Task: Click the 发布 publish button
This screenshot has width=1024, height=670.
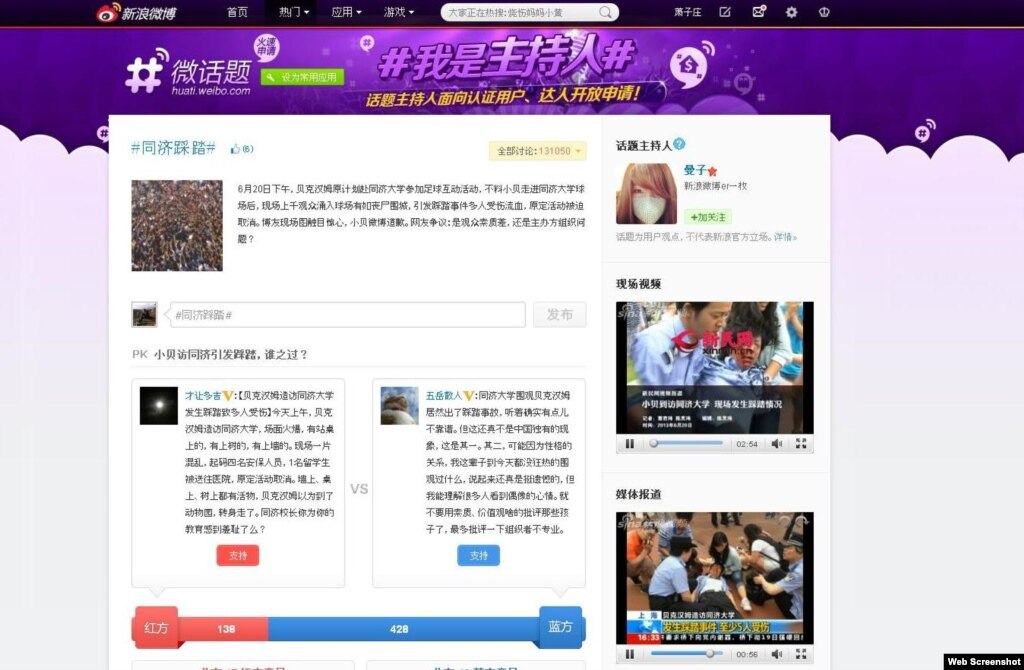Action: tap(560, 315)
